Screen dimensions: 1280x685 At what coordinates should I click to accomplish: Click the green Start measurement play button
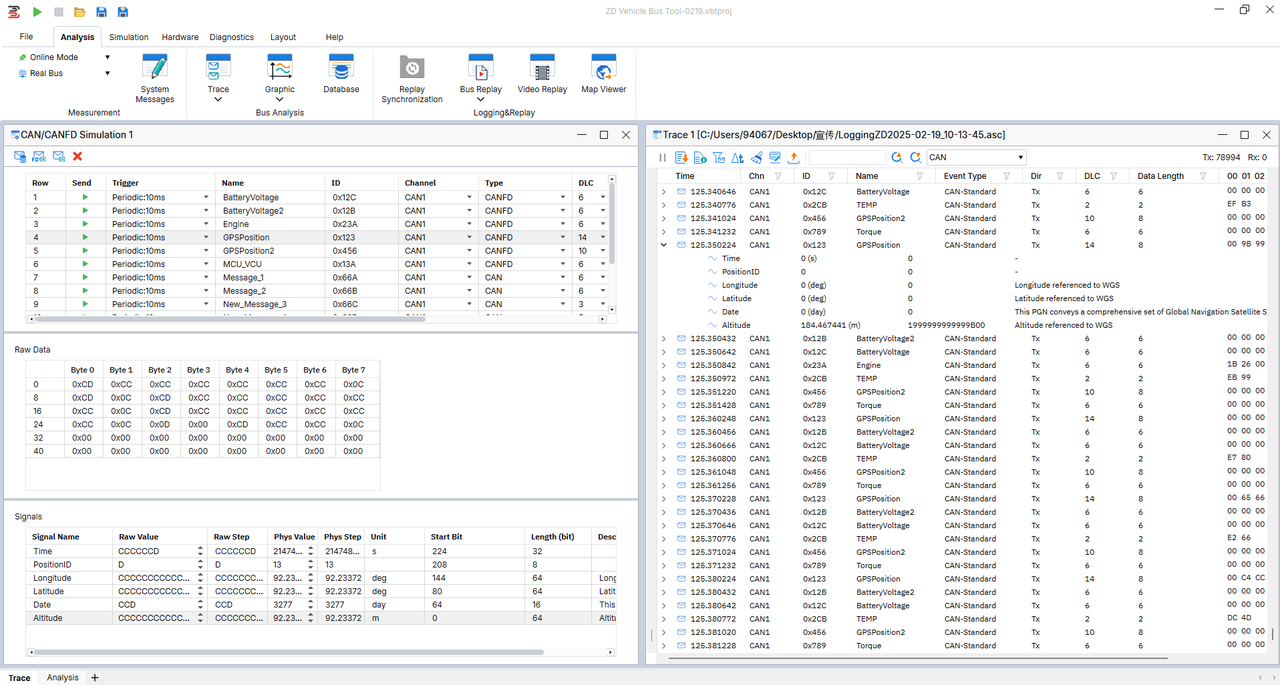(37, 11)
